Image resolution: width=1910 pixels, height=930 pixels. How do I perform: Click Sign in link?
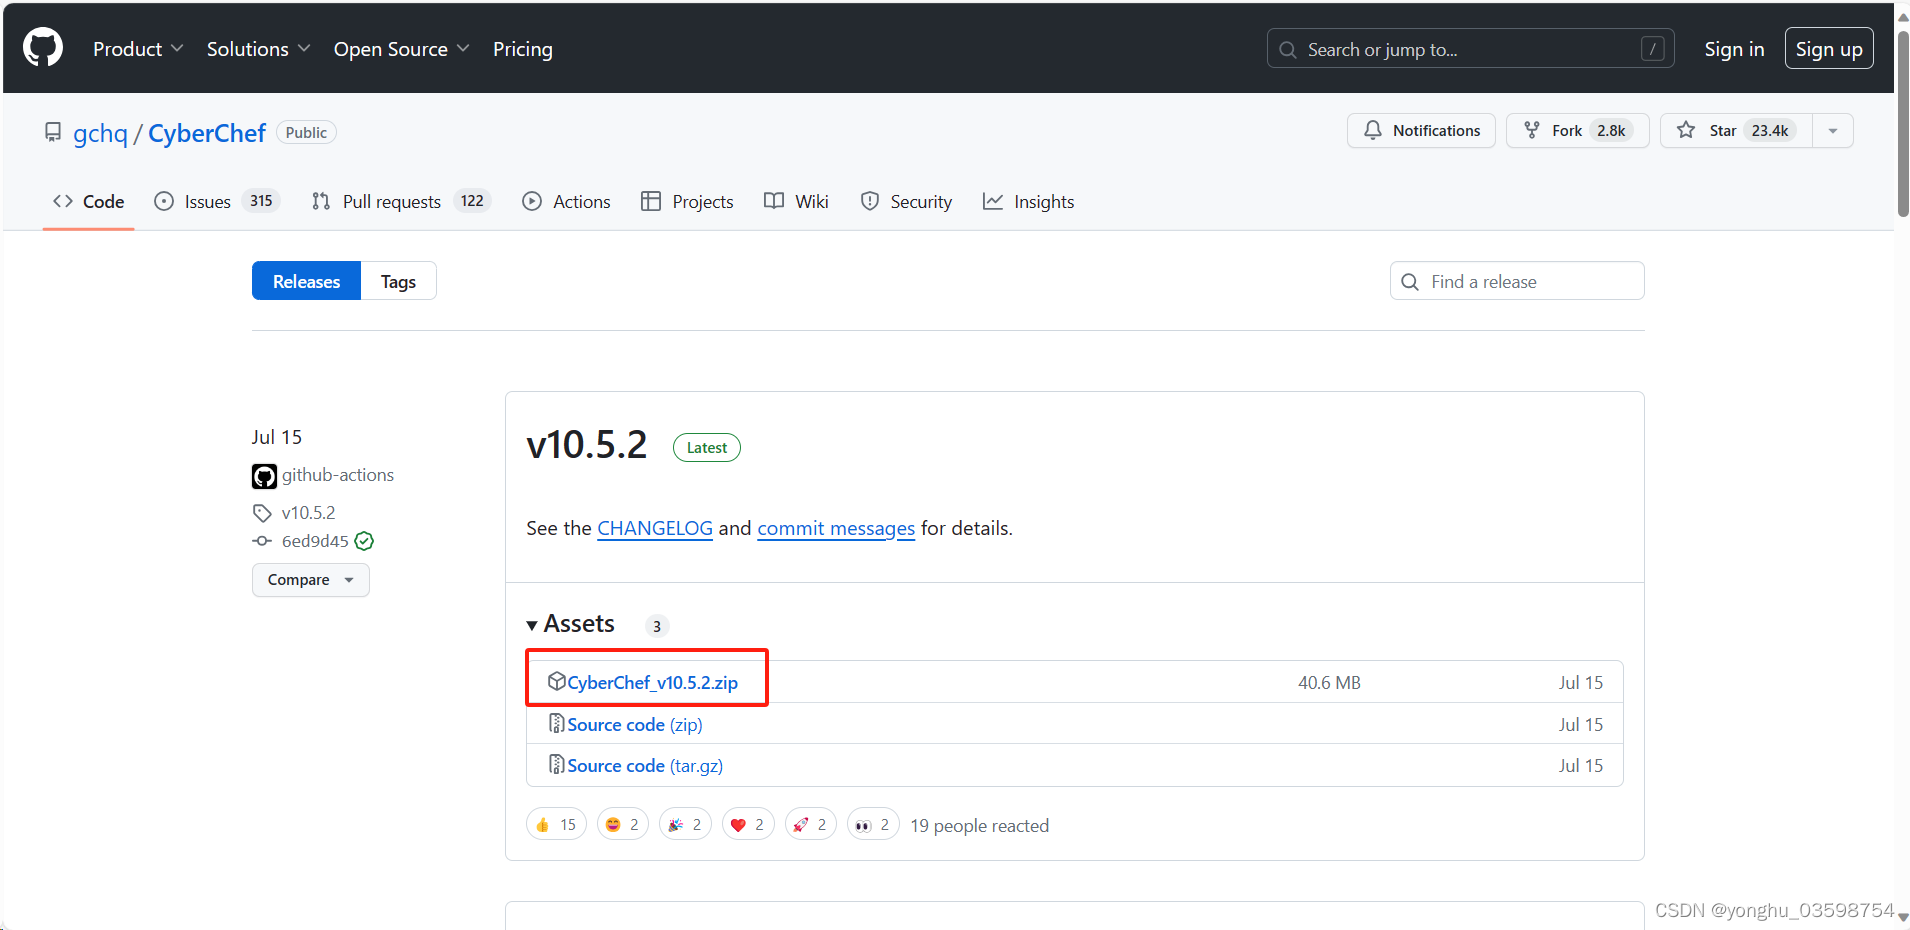(x=1734, y=49)
